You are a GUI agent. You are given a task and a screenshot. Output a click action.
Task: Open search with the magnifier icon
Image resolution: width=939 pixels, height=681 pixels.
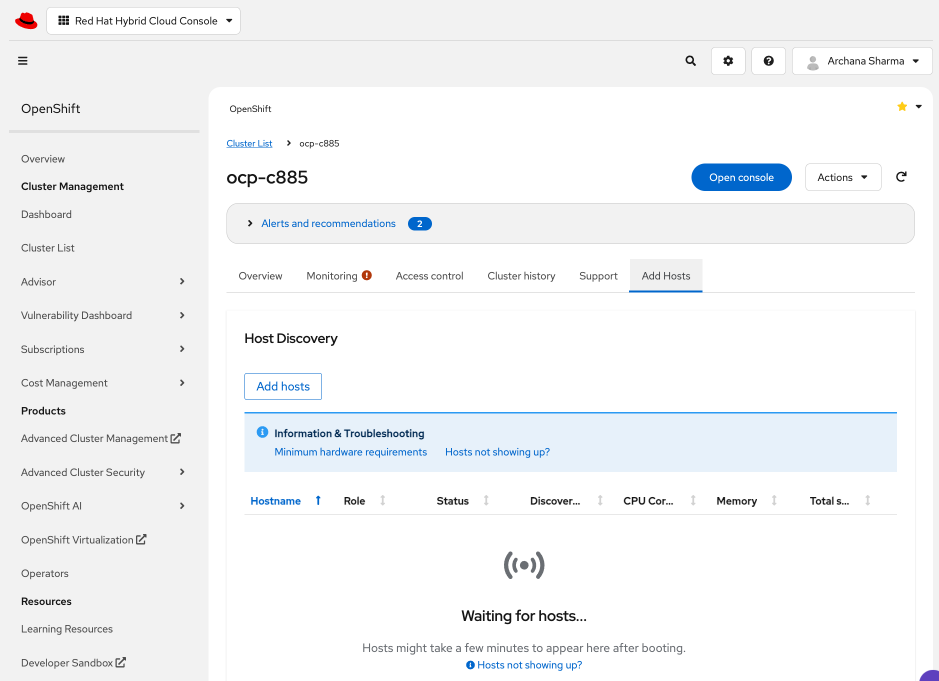point(690,61)
